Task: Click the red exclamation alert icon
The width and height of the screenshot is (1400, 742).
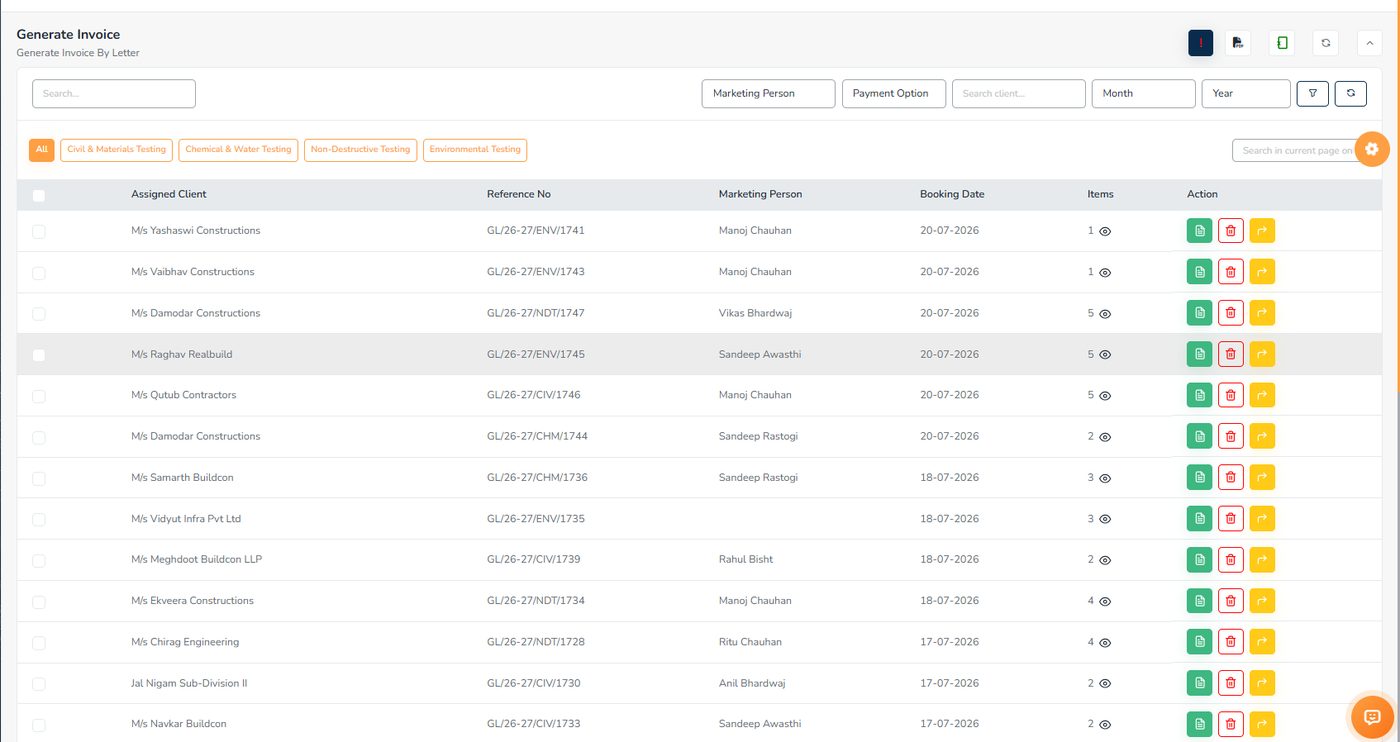Action: (1200, 43)
